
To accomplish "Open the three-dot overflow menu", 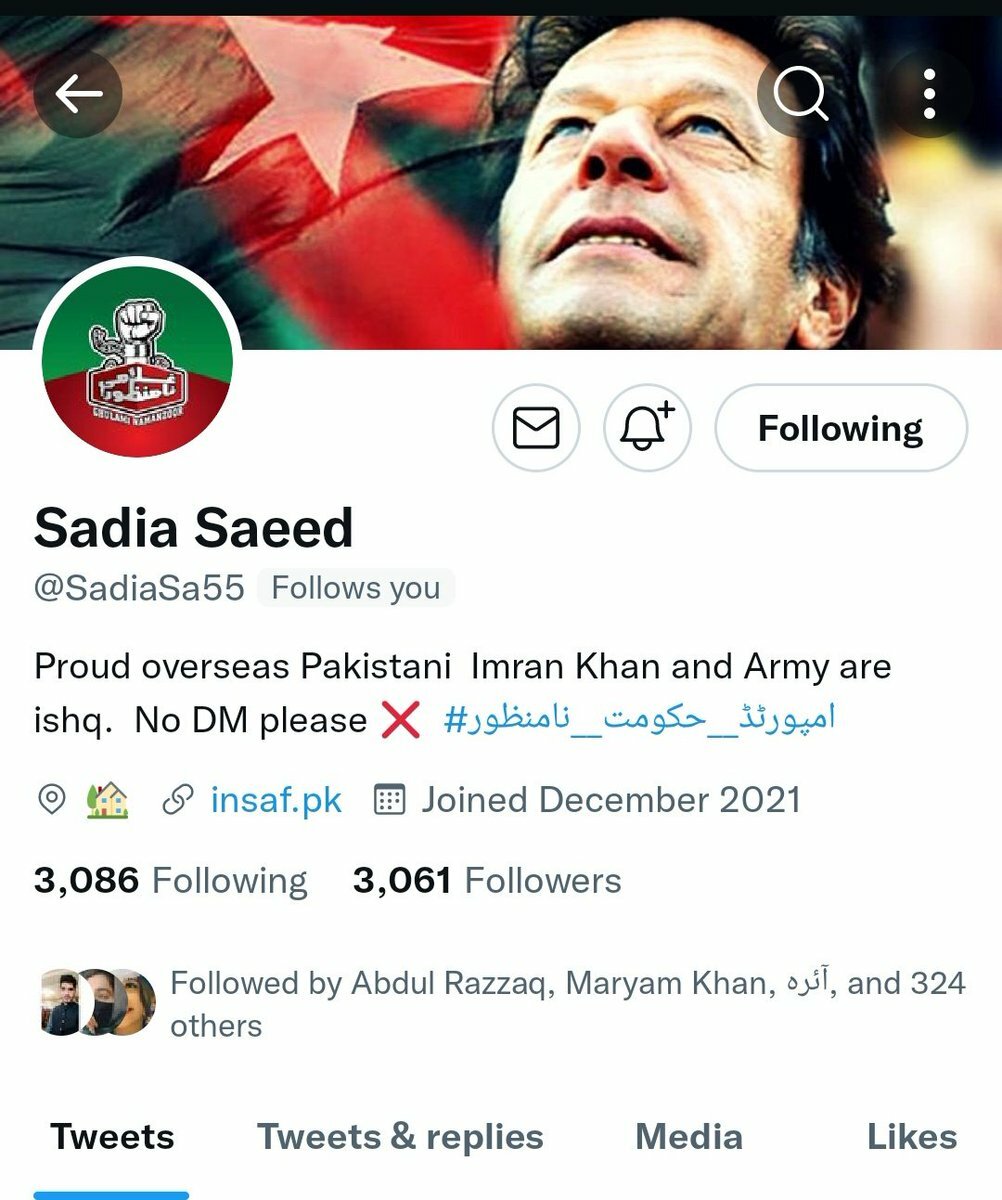I will tap(930, 94).
